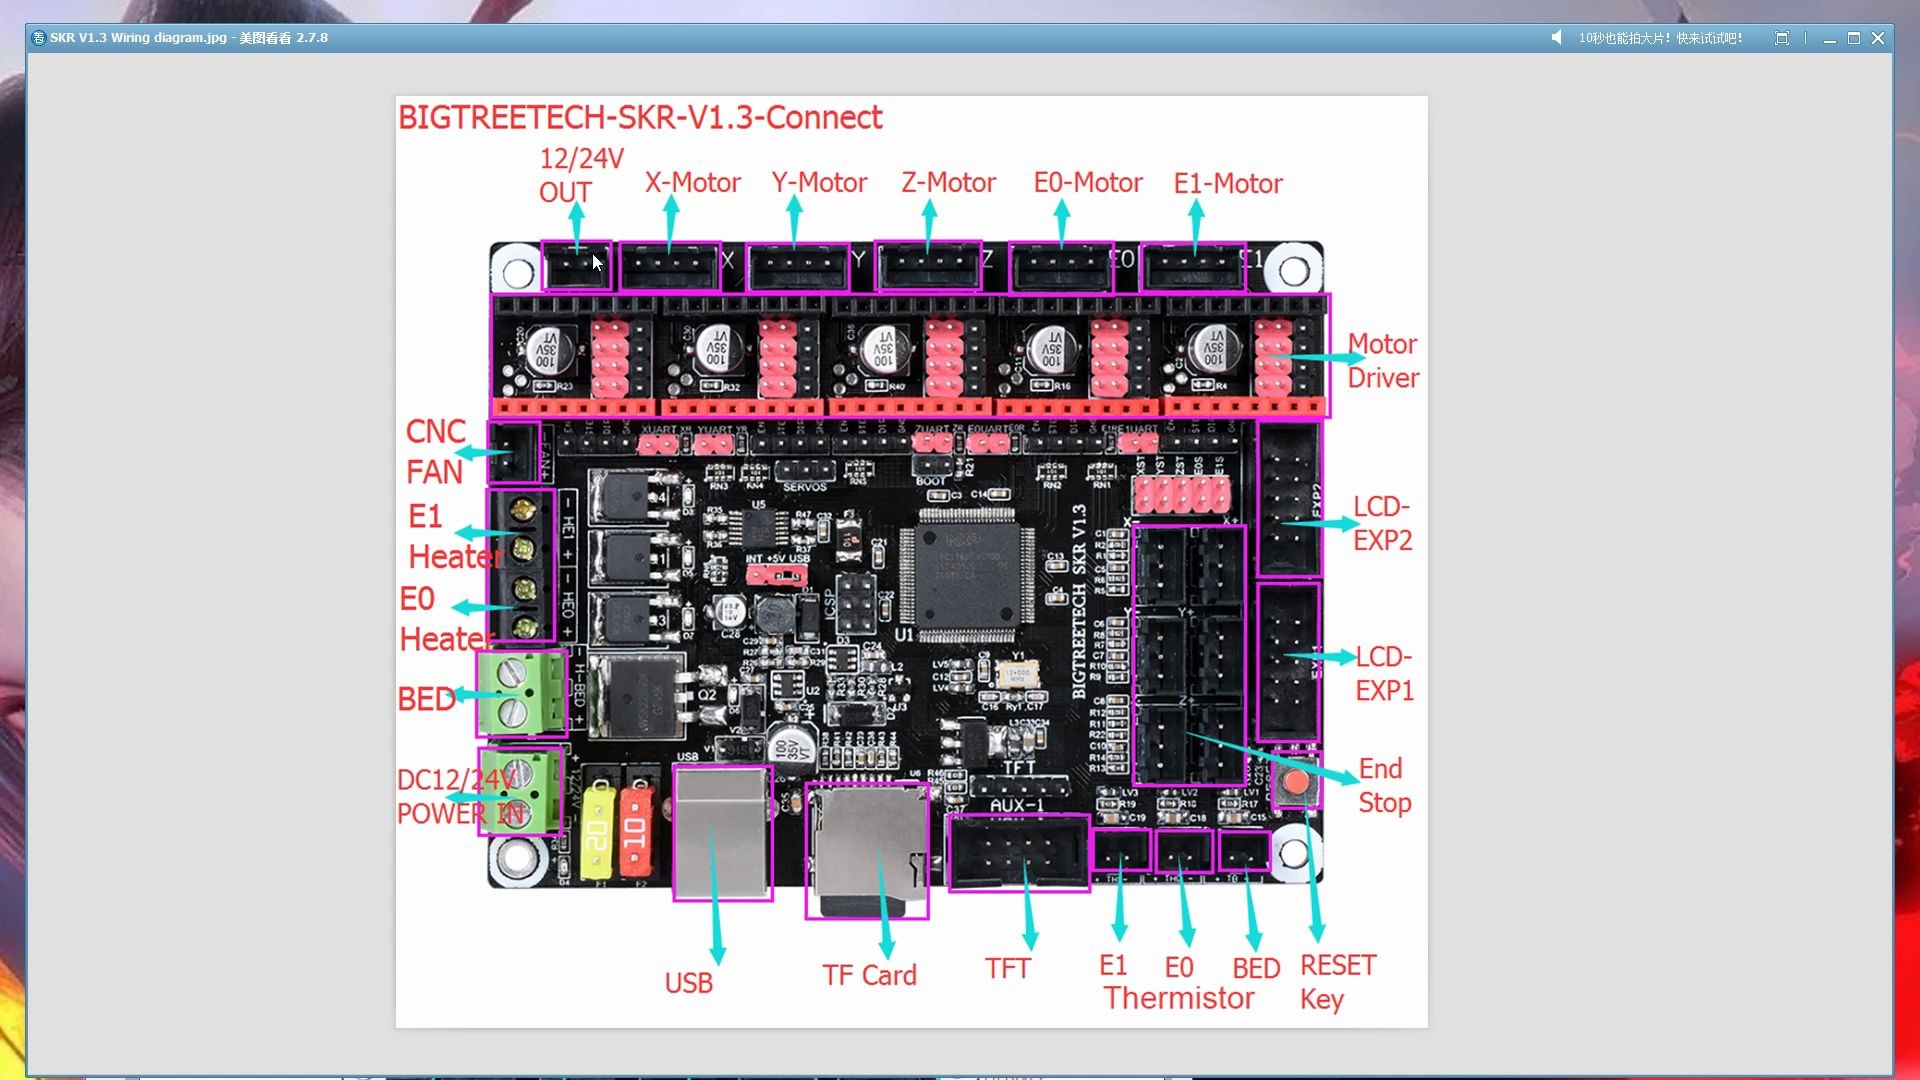The height and width of the screenshot is (1080, 1920).
Task: Click the 'CNC FAN' label
Action: click(x=435, y=451)
